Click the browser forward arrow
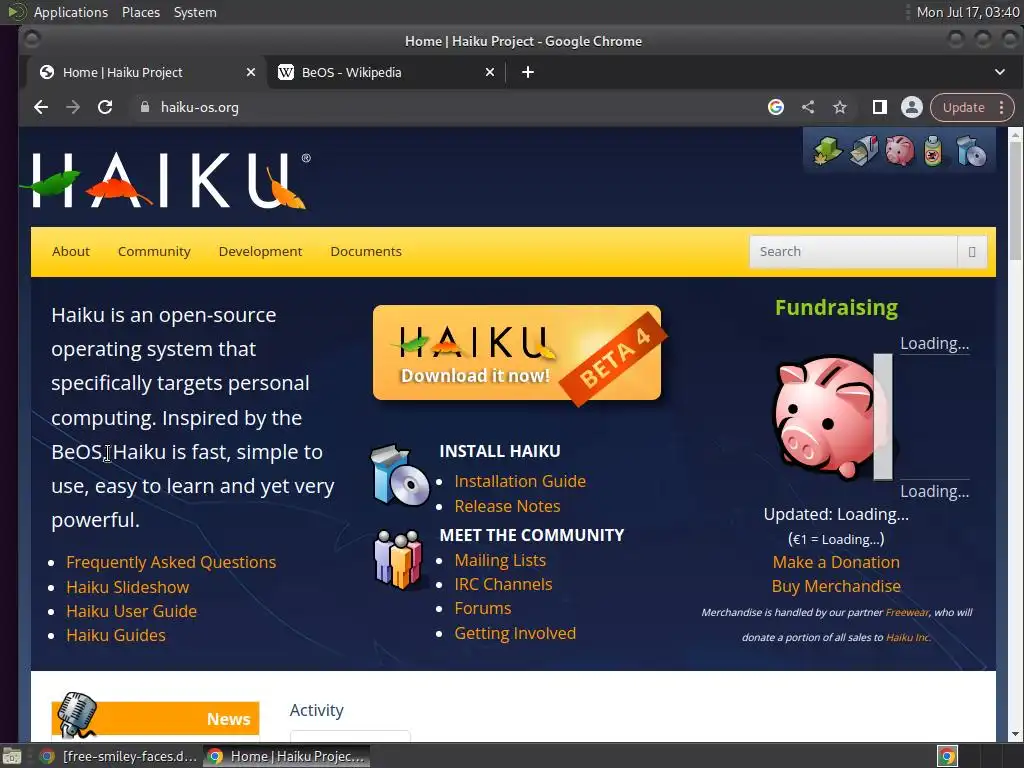This screenshot has width=1024, height=768. (x=73, y=107)
